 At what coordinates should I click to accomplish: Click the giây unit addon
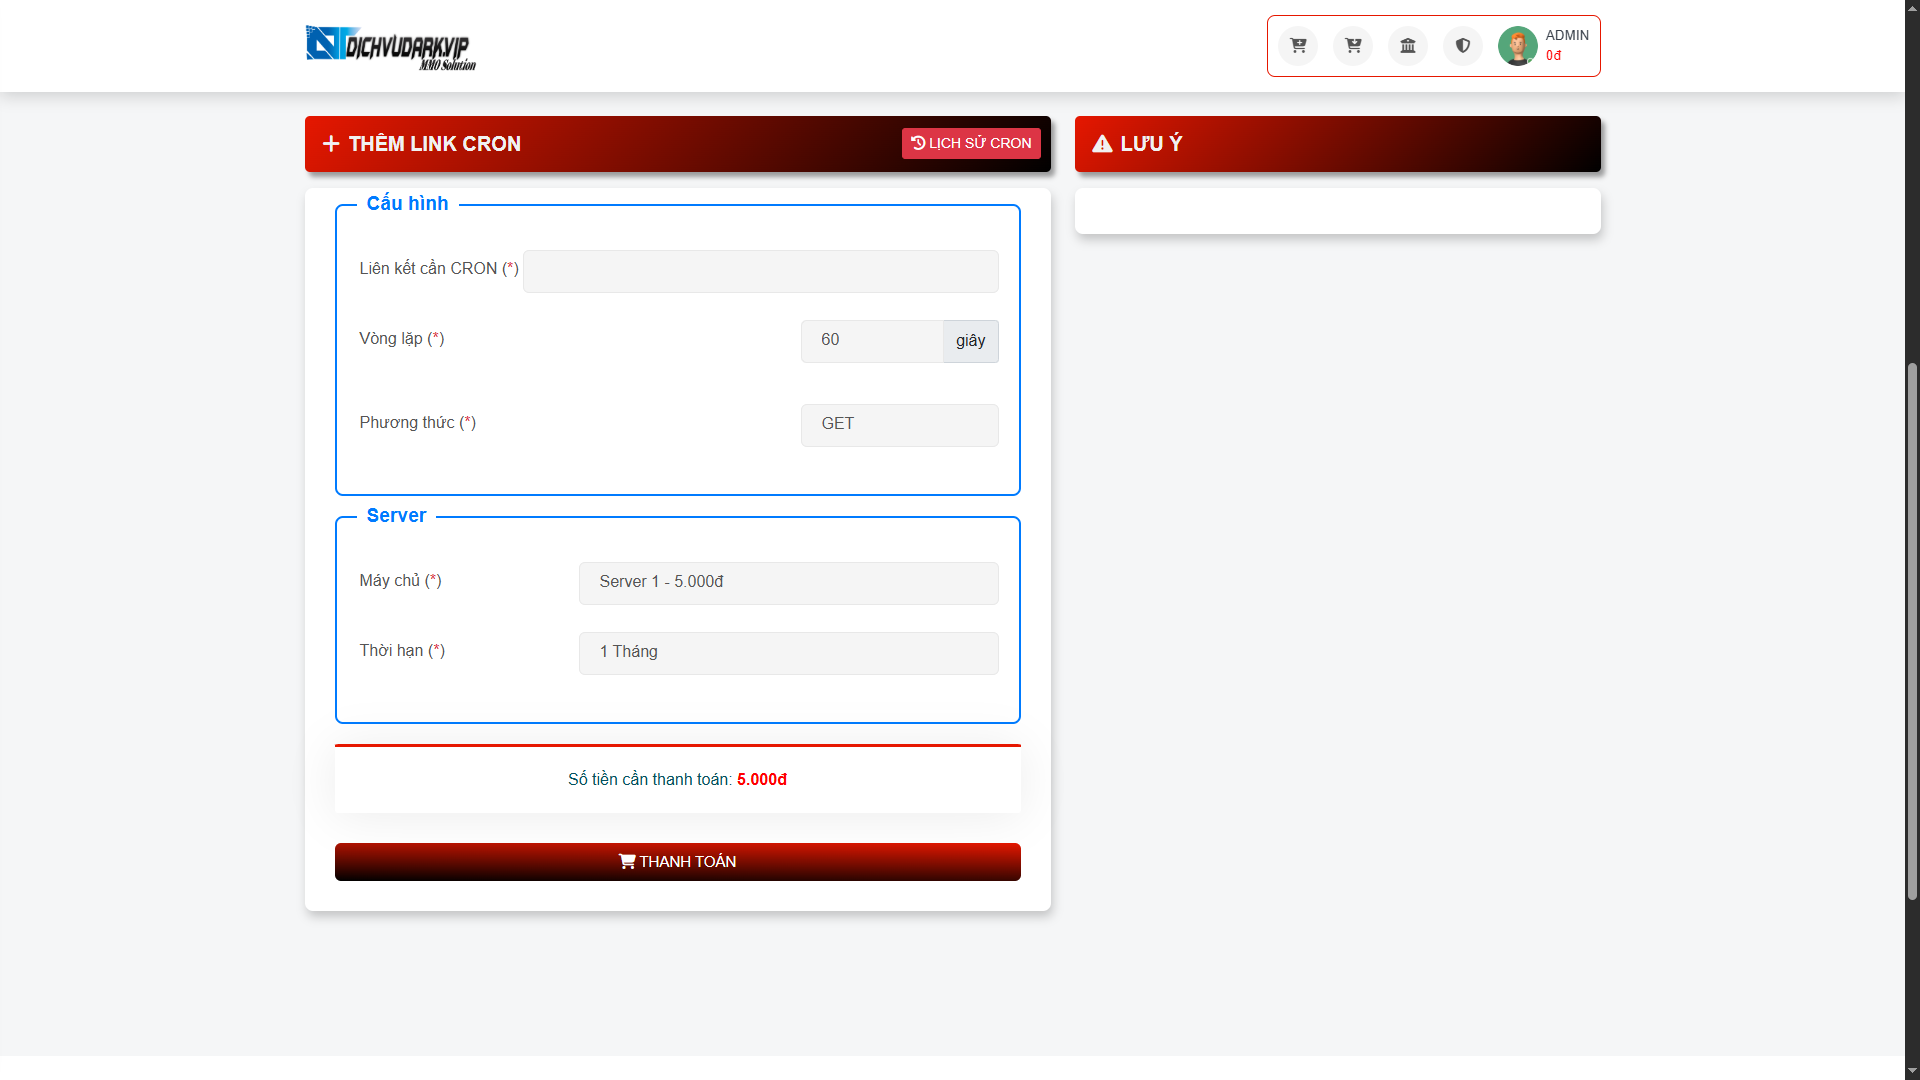coord(970,341)
